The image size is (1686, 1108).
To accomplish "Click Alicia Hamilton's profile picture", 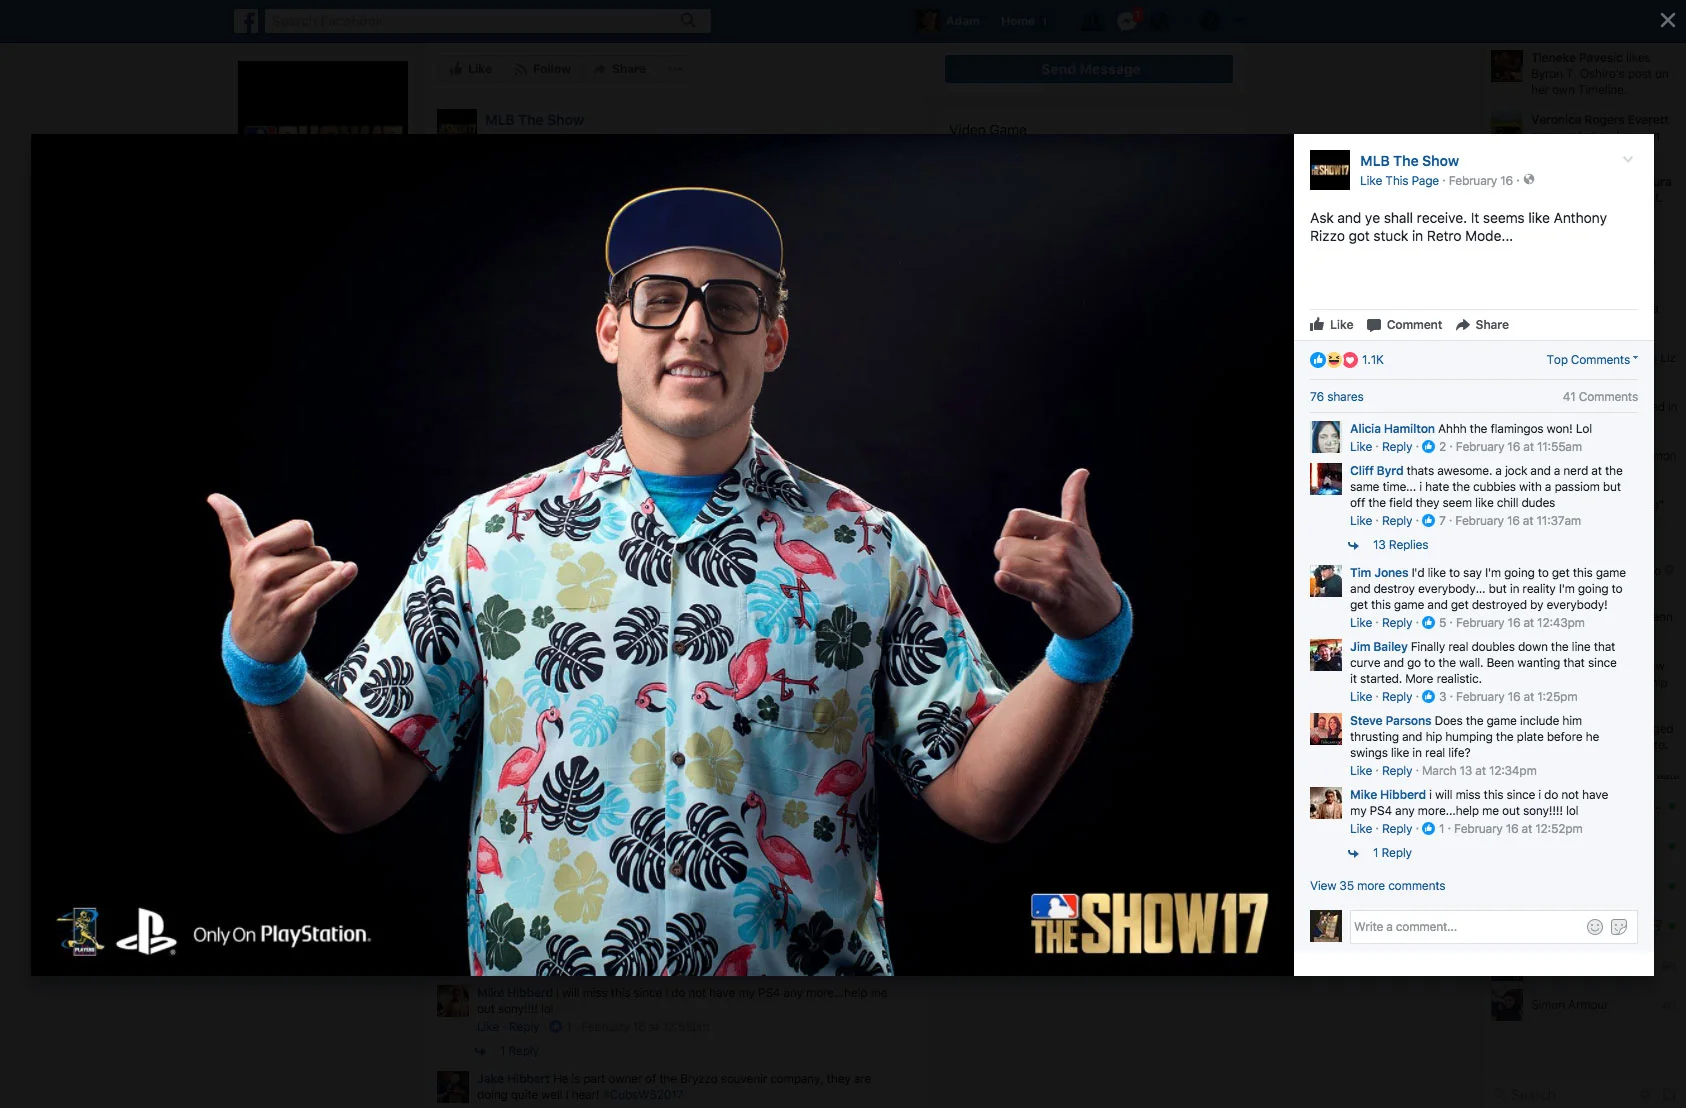I will coord(1326,437).
